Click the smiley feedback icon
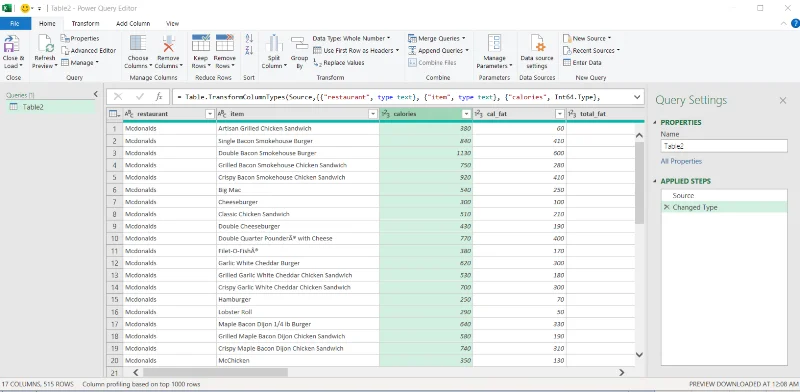Screen dimensions: 800x392 click(25, 8)
